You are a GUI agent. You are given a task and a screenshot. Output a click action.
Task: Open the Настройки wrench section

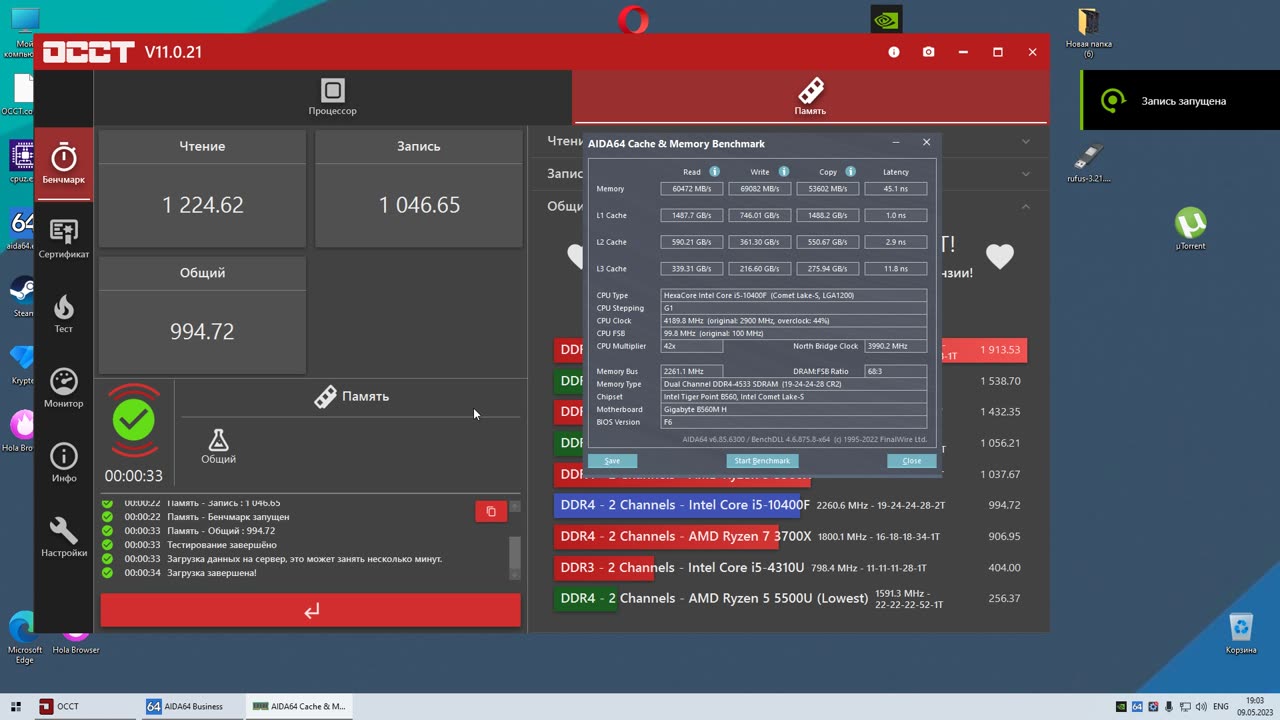[x=64, y=538]
